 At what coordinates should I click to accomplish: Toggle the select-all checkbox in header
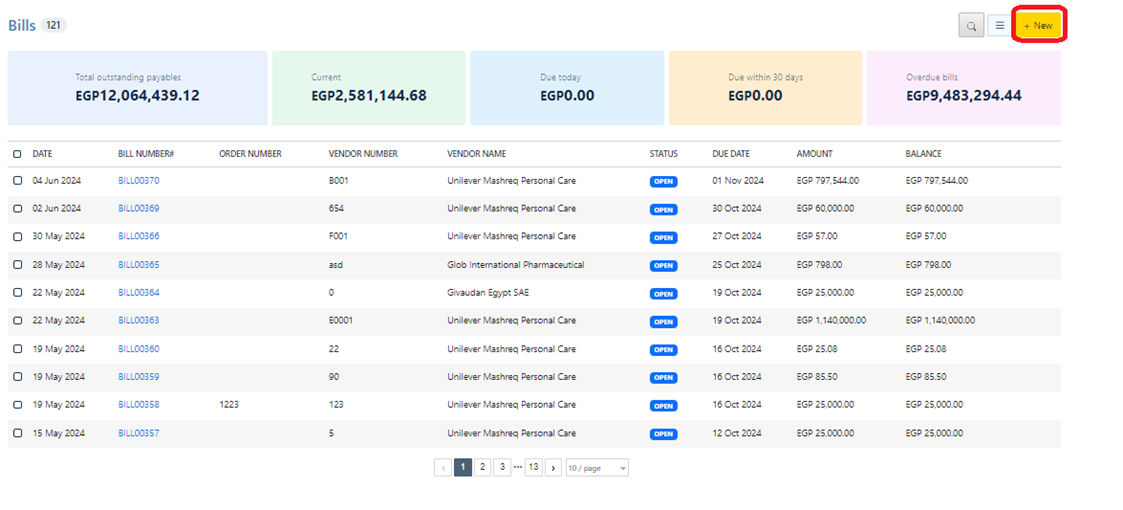click(17, 154)
